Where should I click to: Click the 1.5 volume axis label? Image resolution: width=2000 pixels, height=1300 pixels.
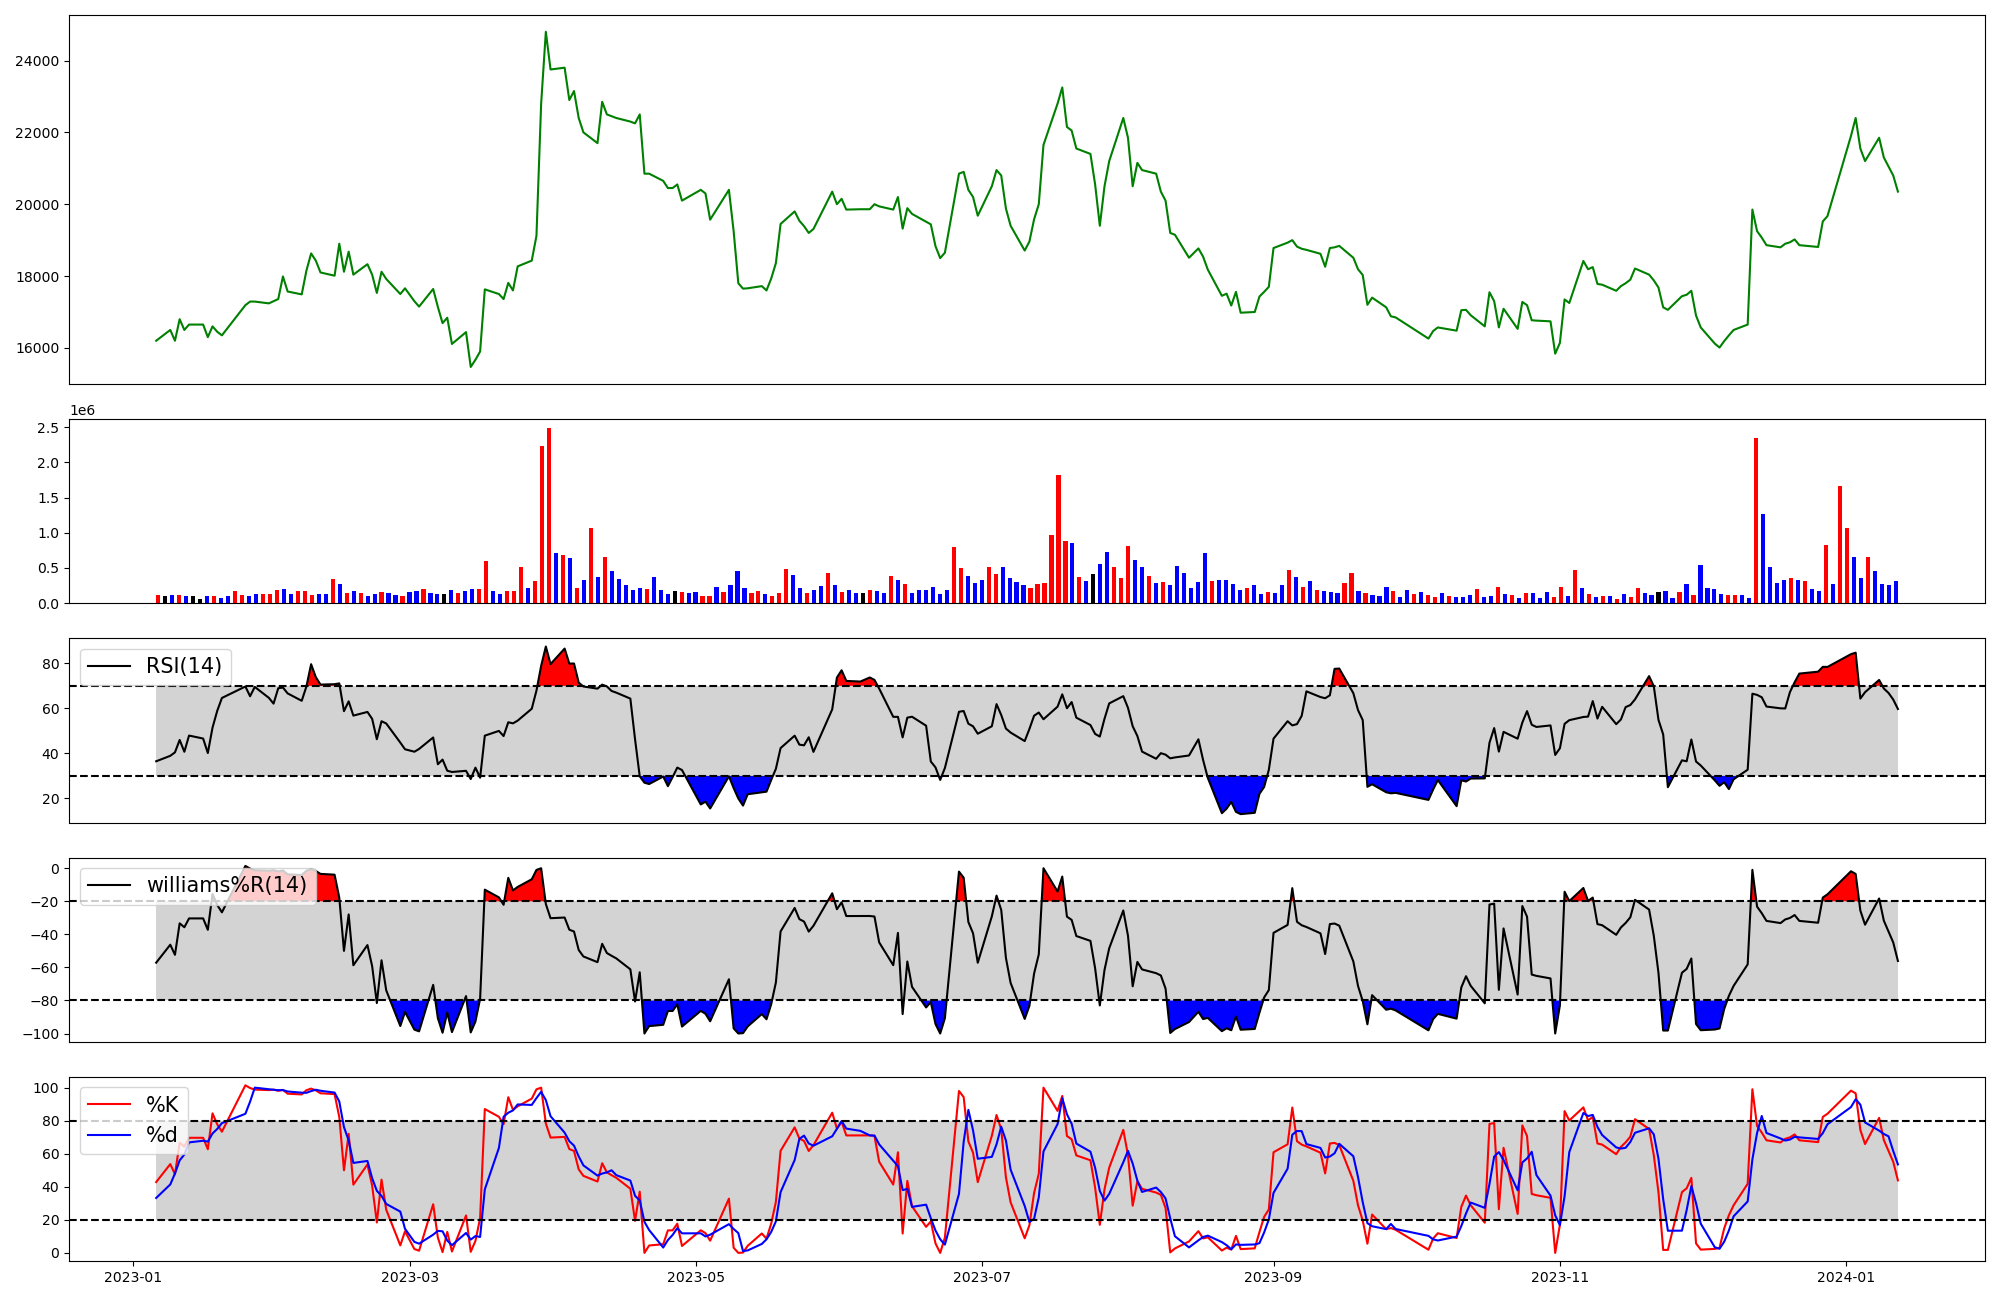pyautogui.click(x=48, y=498)
